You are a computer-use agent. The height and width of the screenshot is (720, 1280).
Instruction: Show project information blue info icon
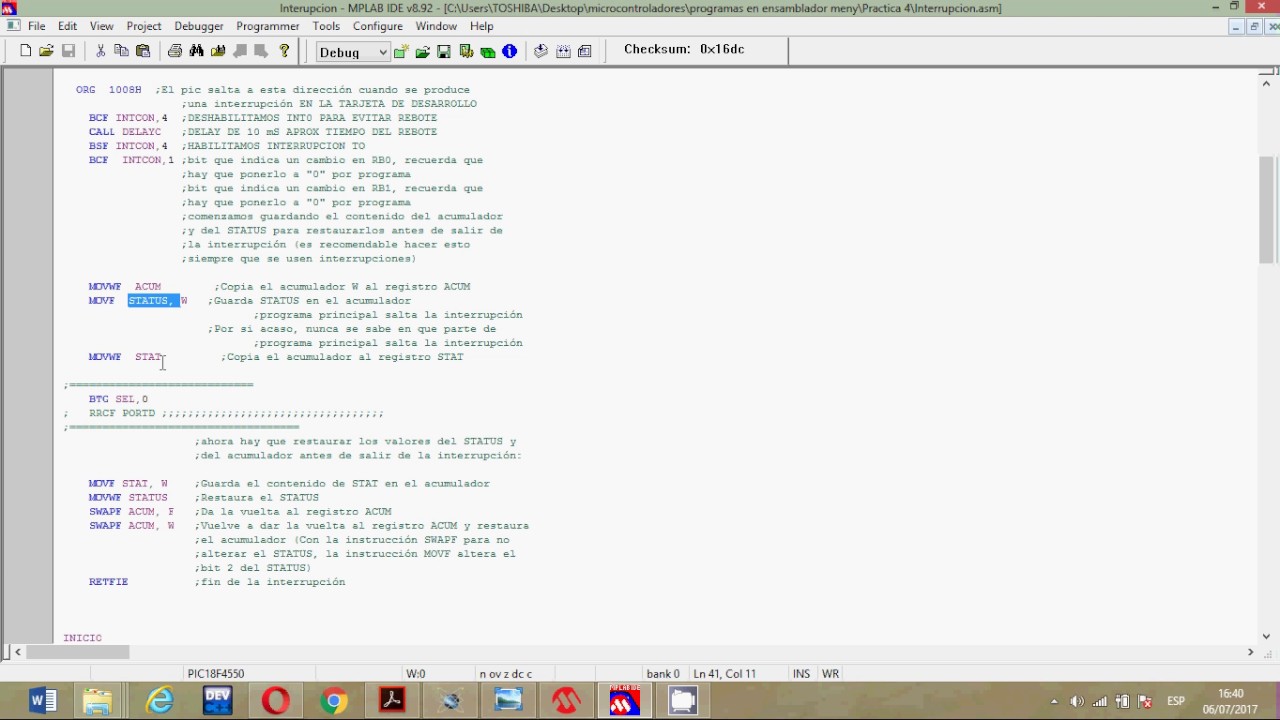[x=509, y=51]
